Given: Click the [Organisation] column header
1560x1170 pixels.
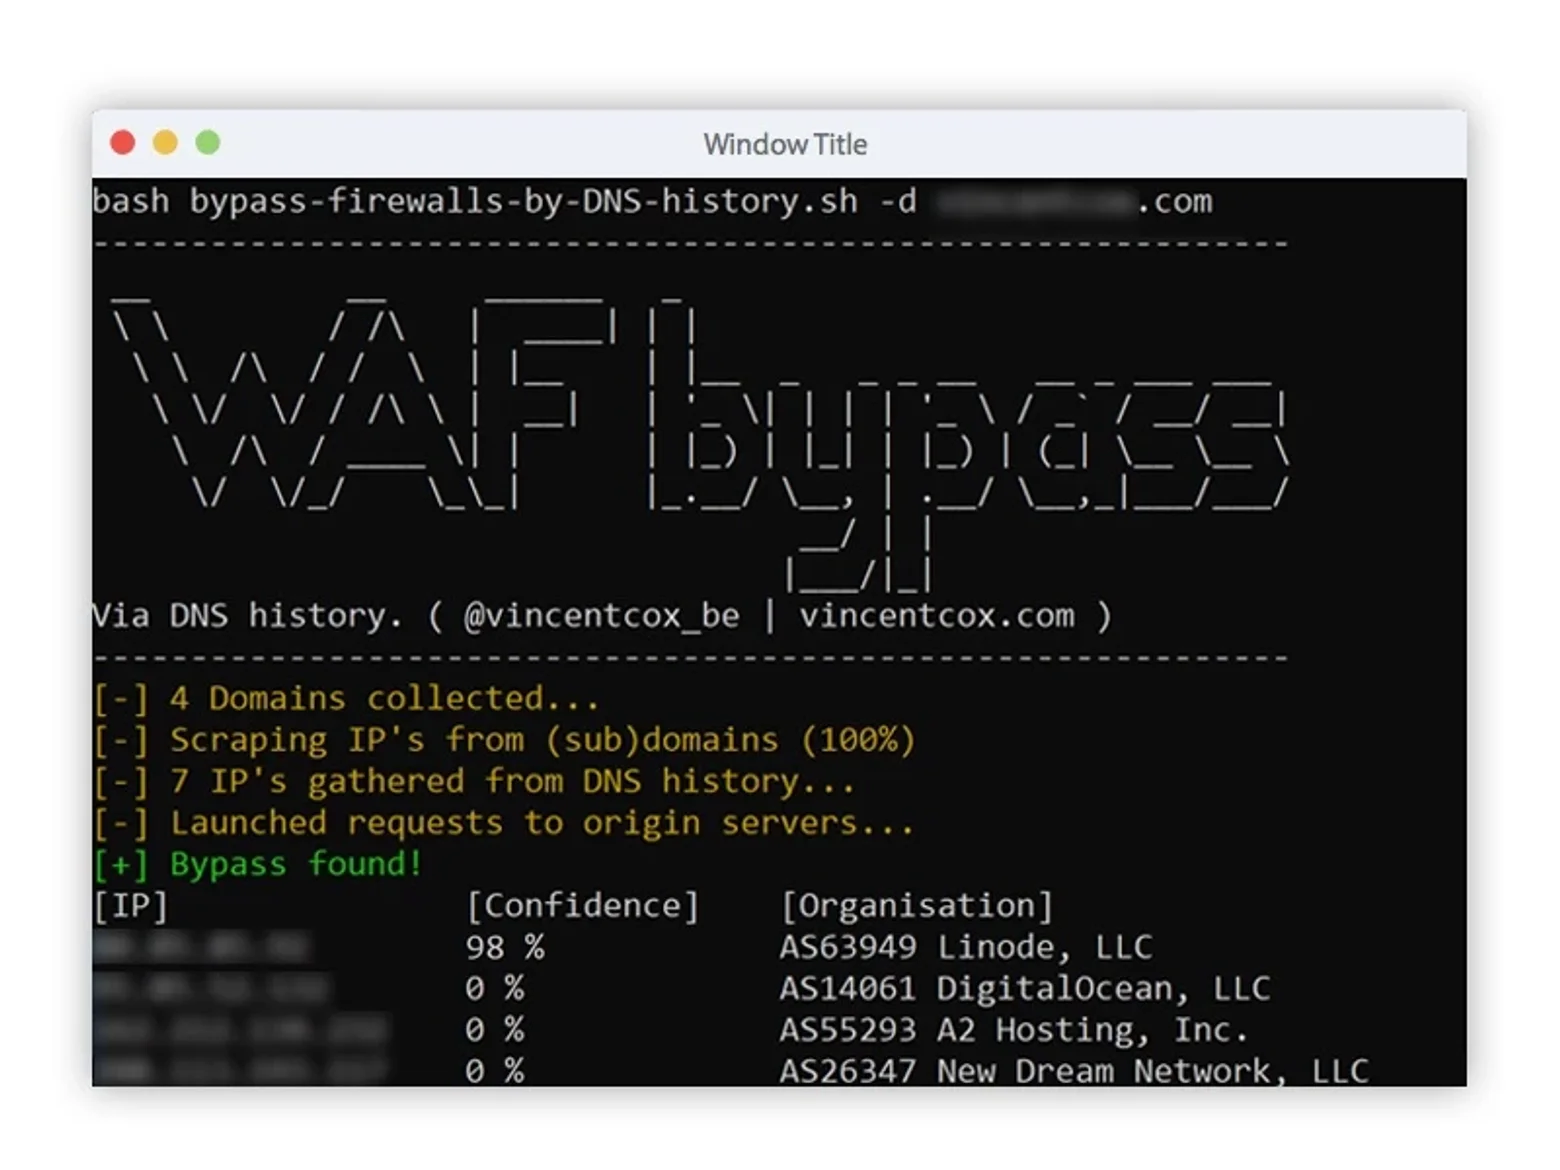Looking at the screenshot, I should [917, 906].
